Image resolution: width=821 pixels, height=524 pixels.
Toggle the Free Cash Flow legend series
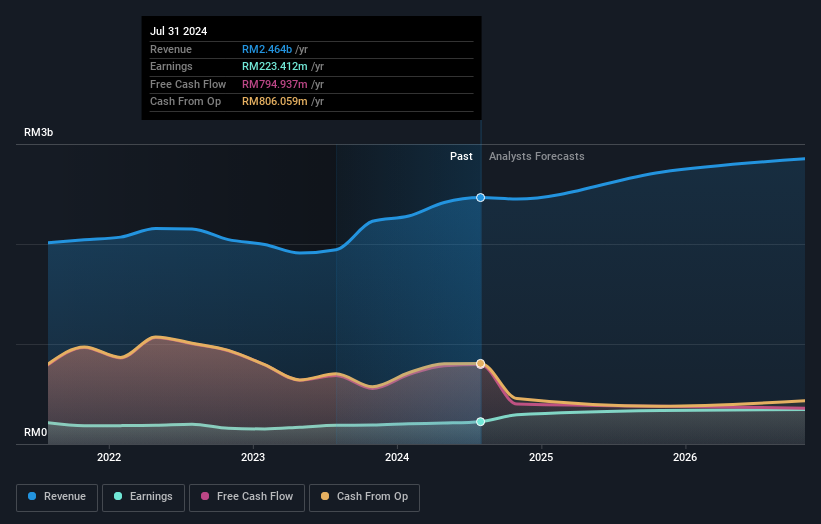point(247,497)
